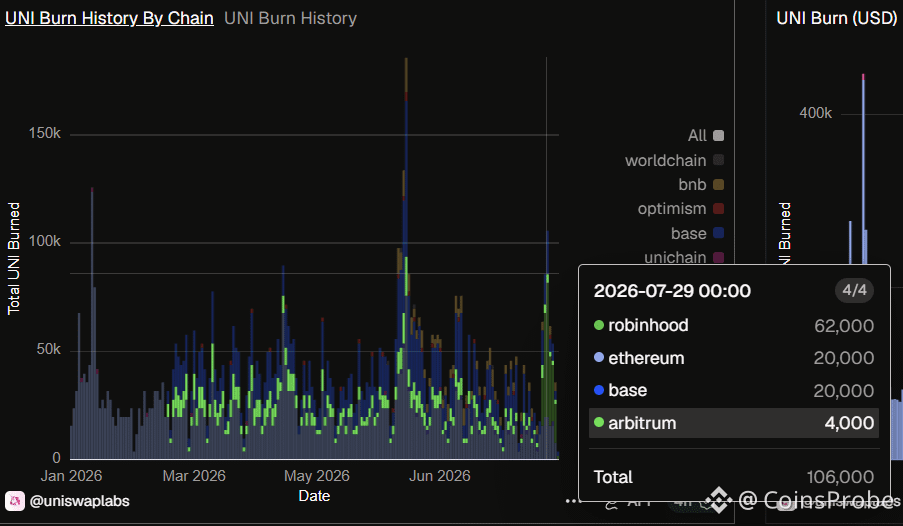Toggle the base legend color box in legend list
The width and height of the screenshot is (903, 526).
pos(718,233)
